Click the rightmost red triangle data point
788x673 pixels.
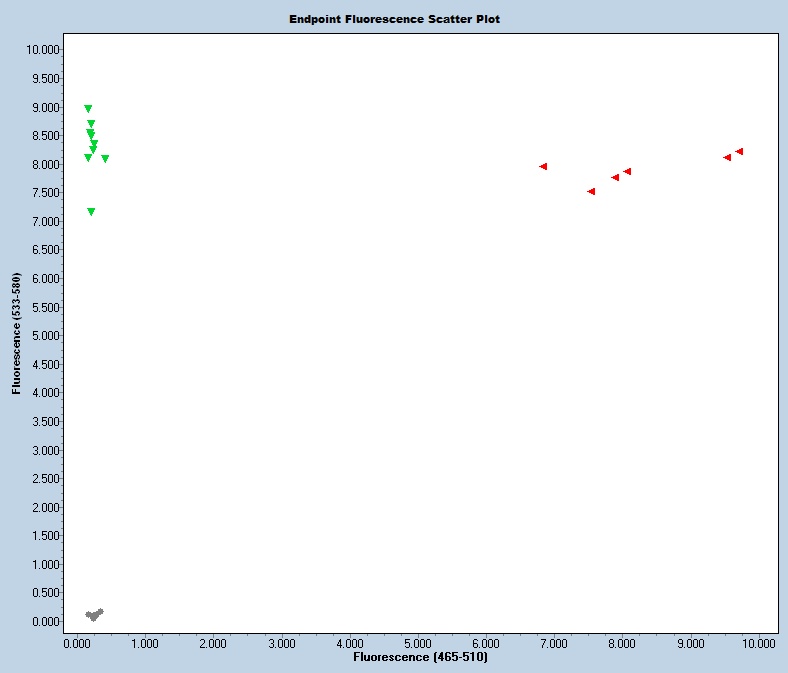click(739, 152)
